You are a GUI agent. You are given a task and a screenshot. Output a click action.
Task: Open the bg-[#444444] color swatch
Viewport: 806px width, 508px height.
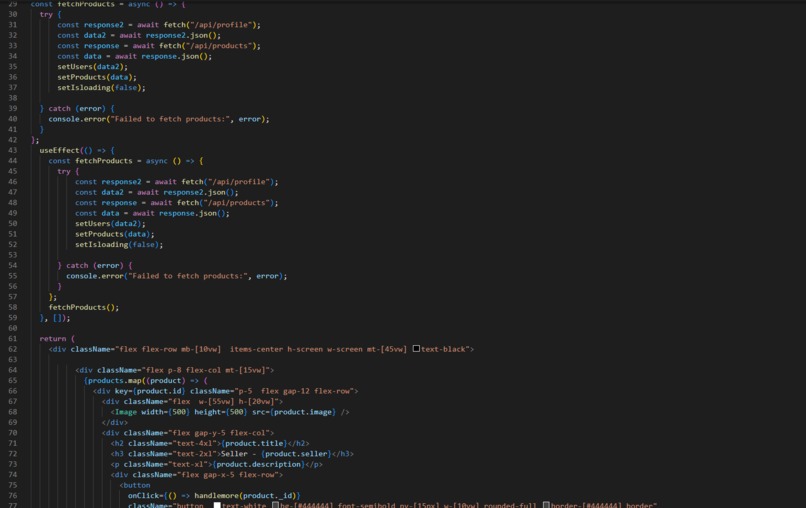coord(276,505)
